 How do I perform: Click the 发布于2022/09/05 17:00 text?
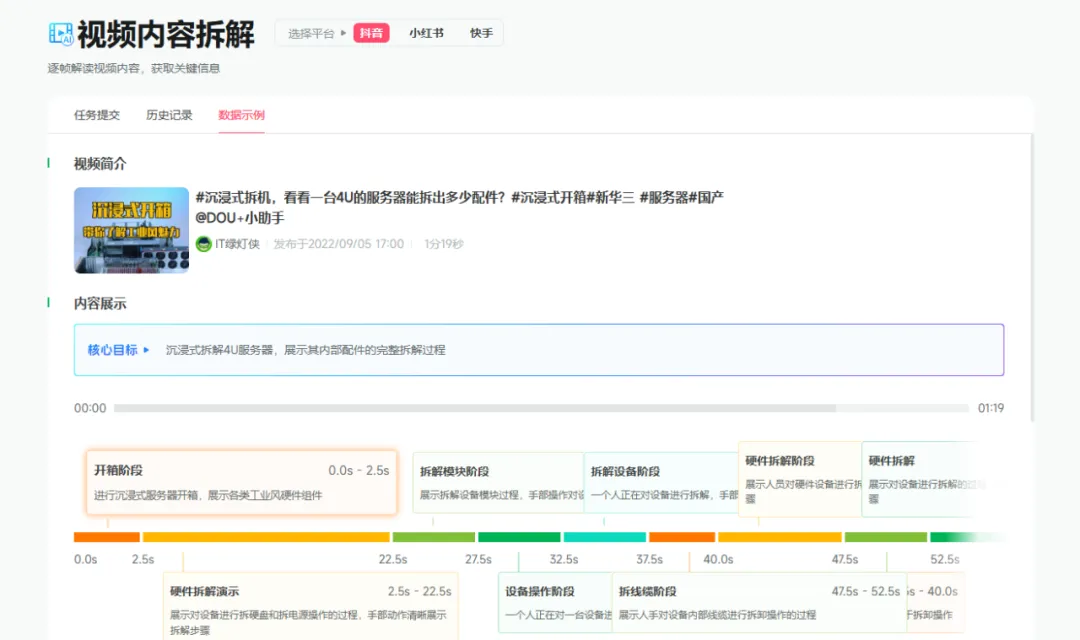[338, 244]
